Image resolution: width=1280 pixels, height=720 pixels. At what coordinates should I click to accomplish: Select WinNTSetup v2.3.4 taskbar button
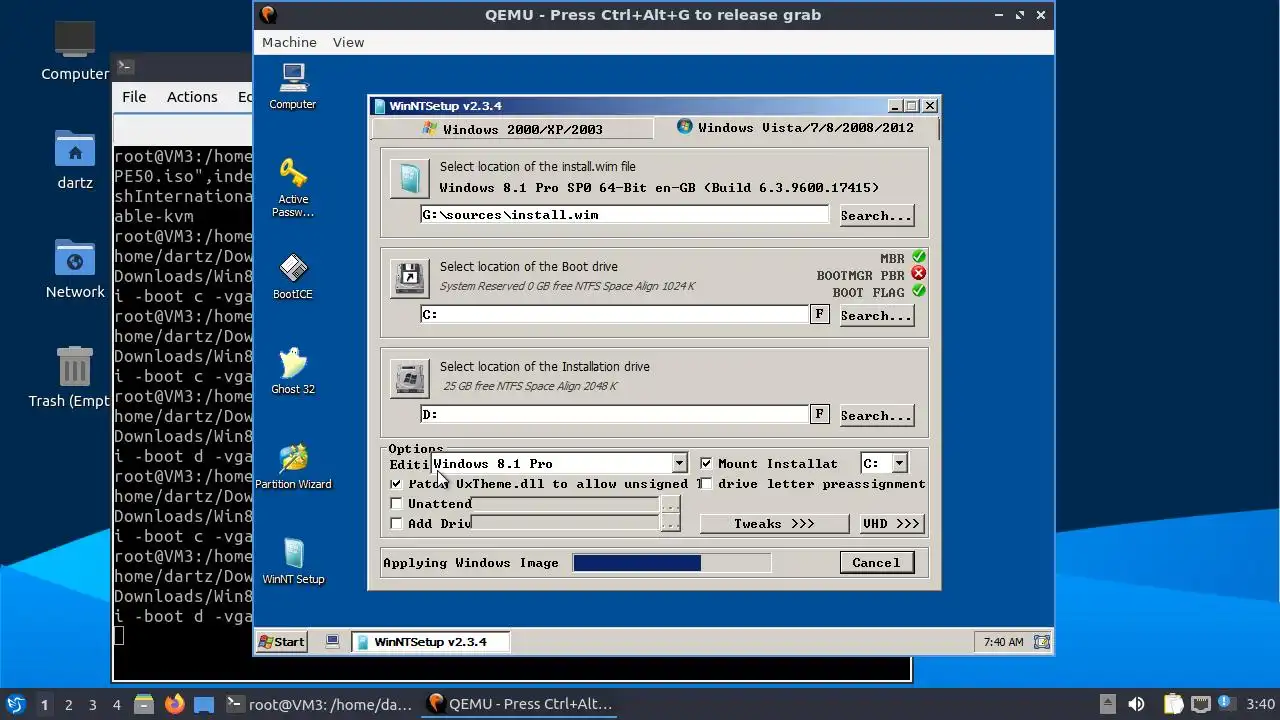pyautogui.click(x=431, y=642)
